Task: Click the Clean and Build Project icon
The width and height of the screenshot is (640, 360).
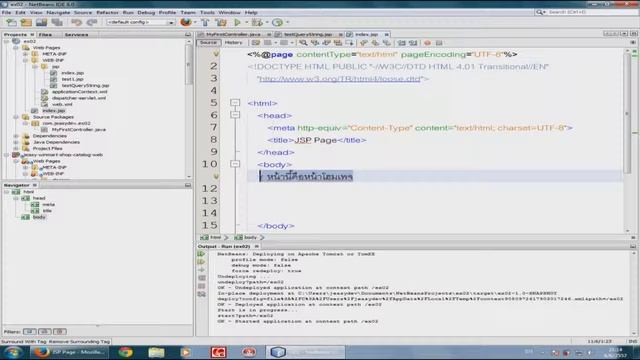Action: (x=221, y=22)
